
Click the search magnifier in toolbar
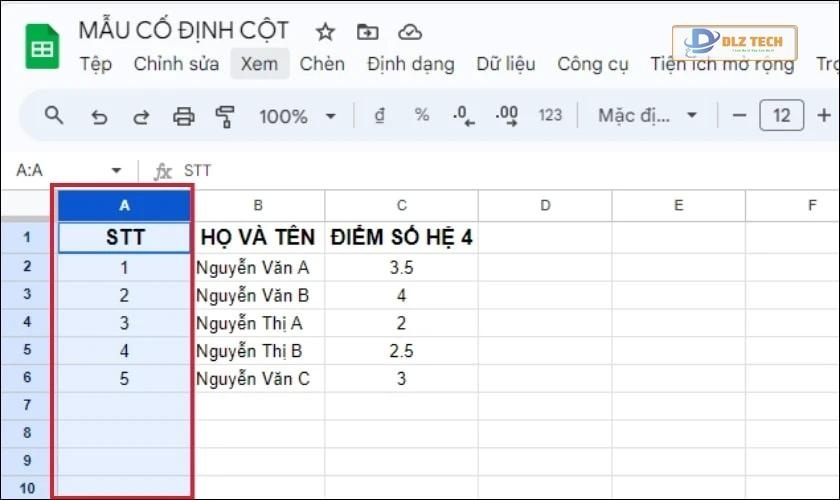(x=55, y=116)
